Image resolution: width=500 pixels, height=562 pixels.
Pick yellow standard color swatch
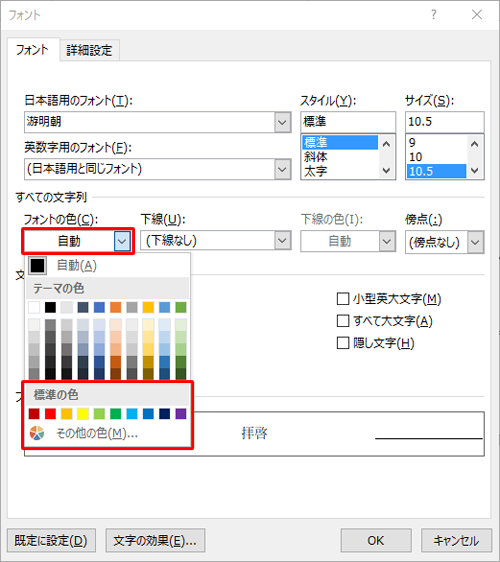83,414
